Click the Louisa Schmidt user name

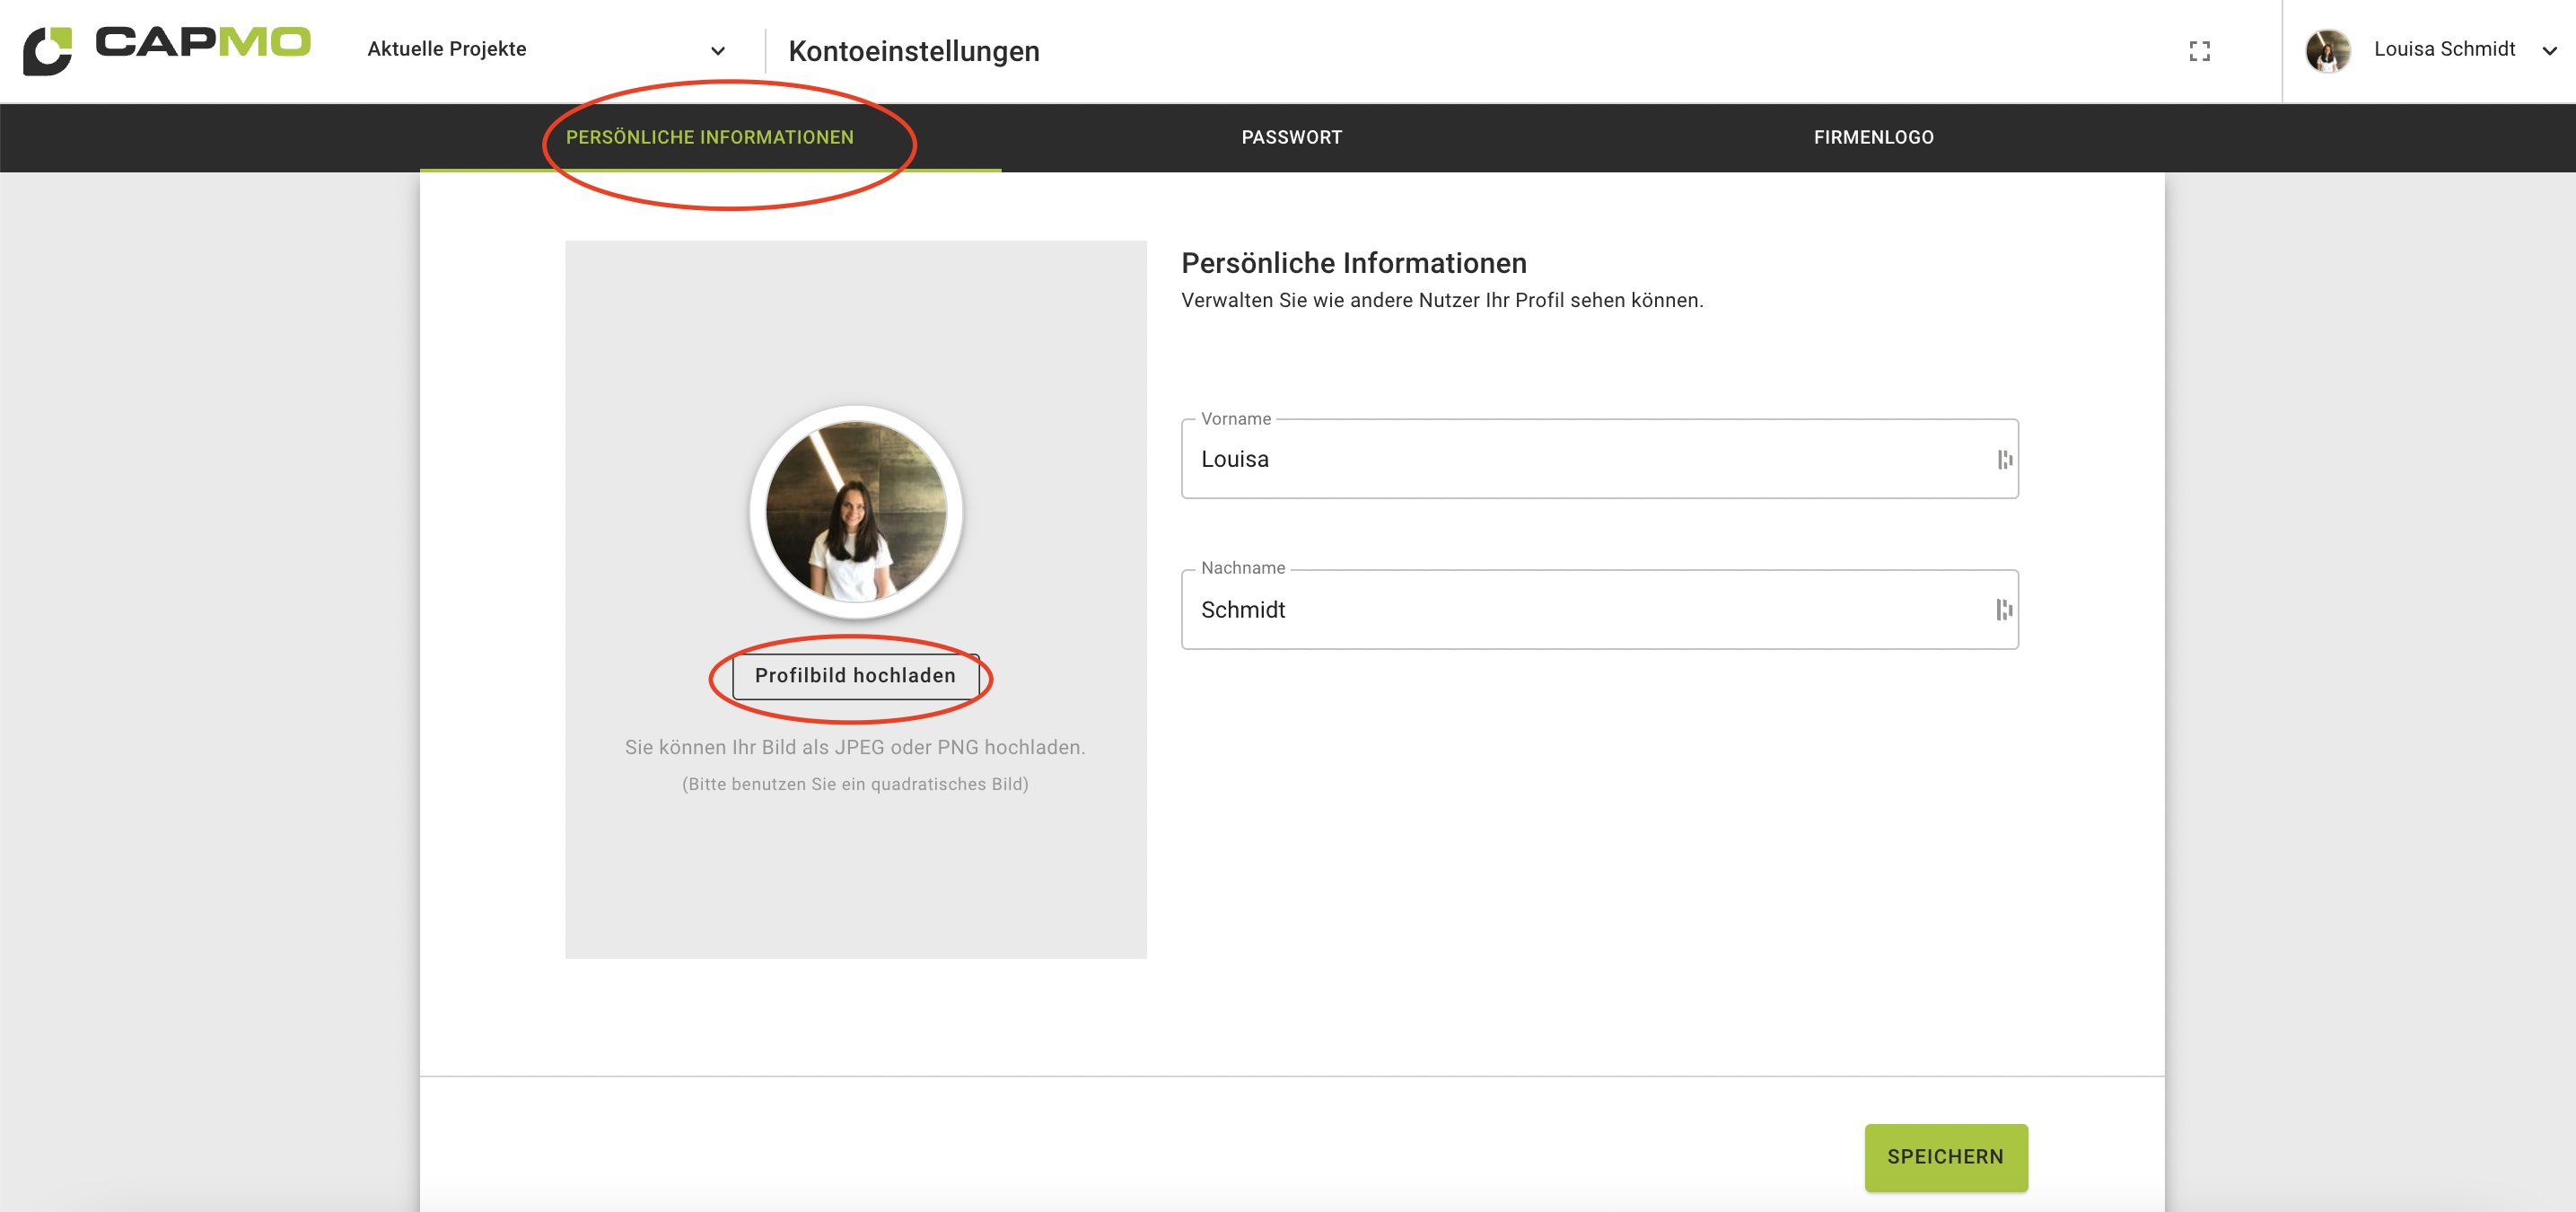(2443, 49)
